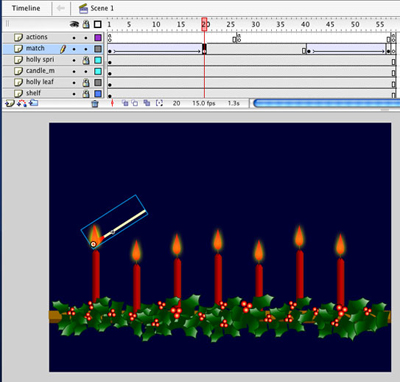Image resolution: width=400 pixels, height=382 pixels.
Task: Click the back arrow beside Timeline
Action: coord(61,8)
